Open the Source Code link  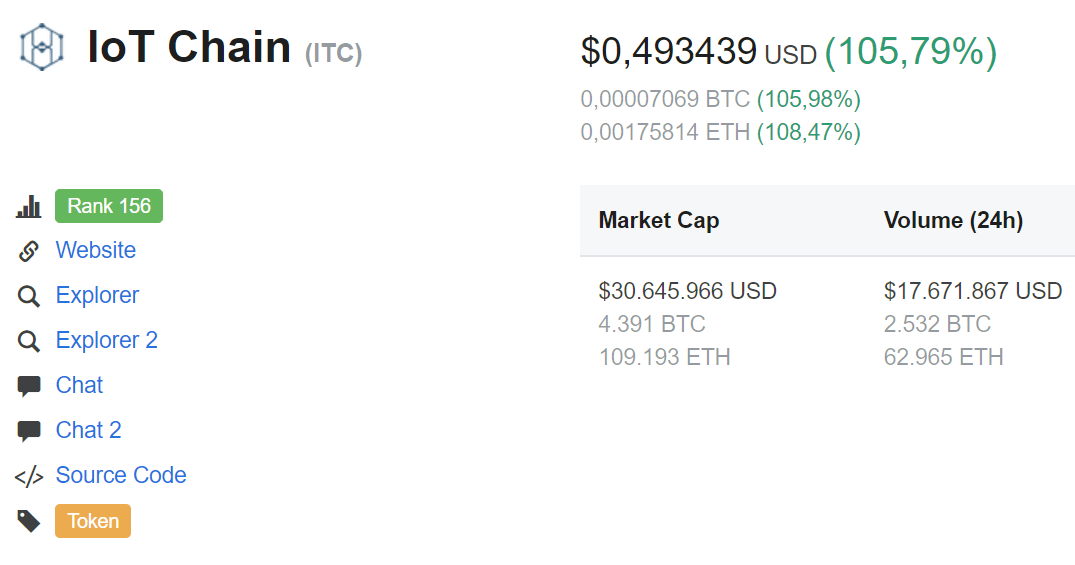(x=121, y=475)
